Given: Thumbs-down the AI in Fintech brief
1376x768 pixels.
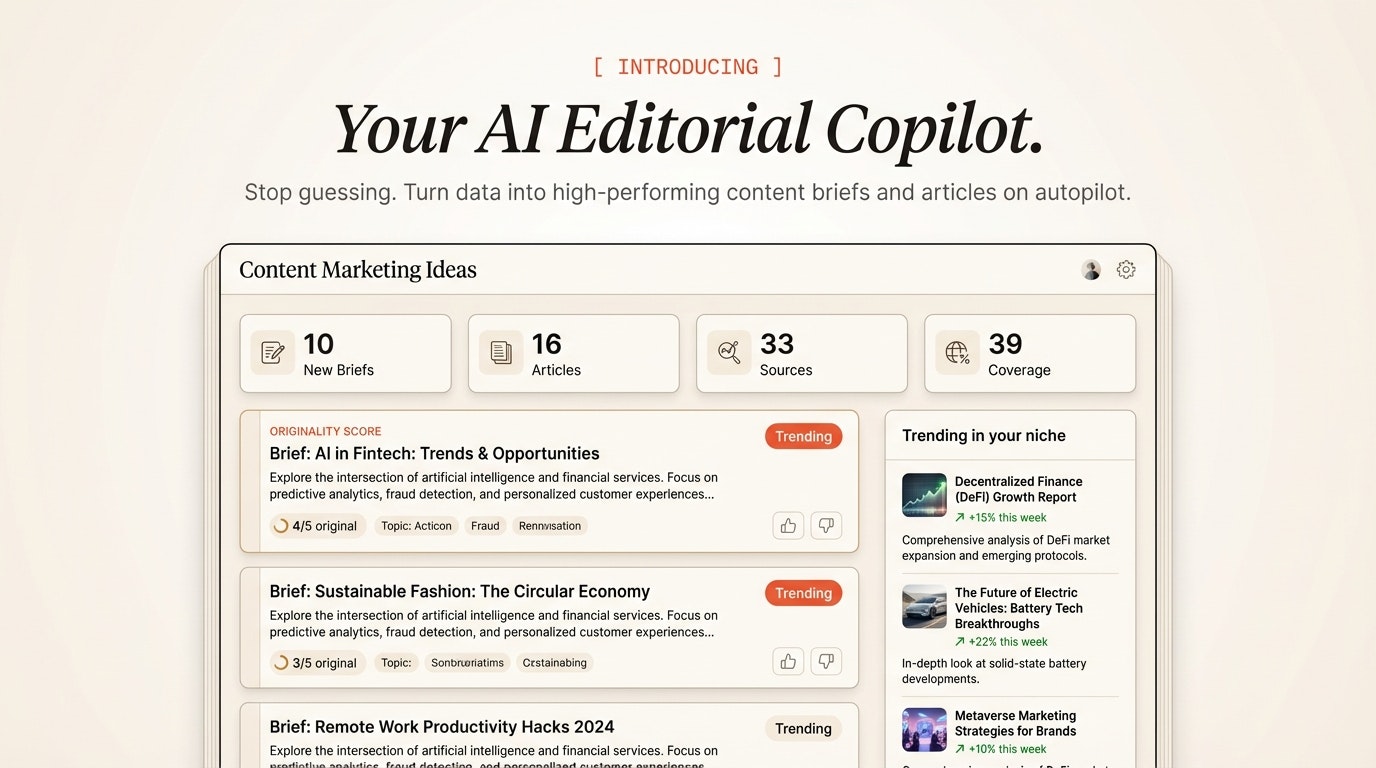Looking at the screenshot, I should [x=825, y=525].
